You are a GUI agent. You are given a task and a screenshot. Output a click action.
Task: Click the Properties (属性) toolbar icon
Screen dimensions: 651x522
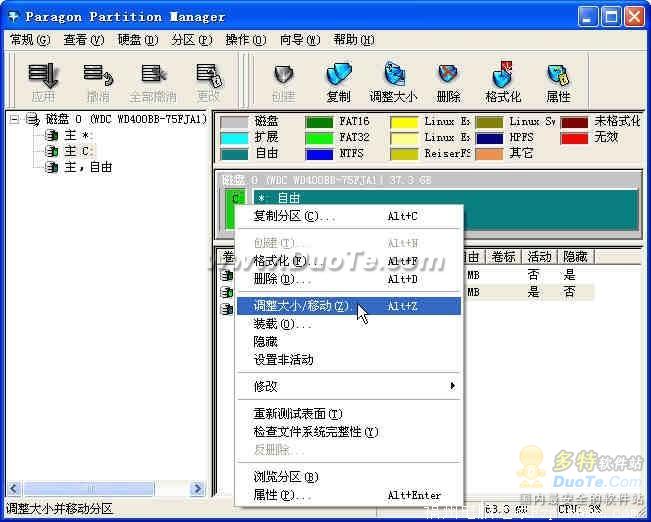558,82
